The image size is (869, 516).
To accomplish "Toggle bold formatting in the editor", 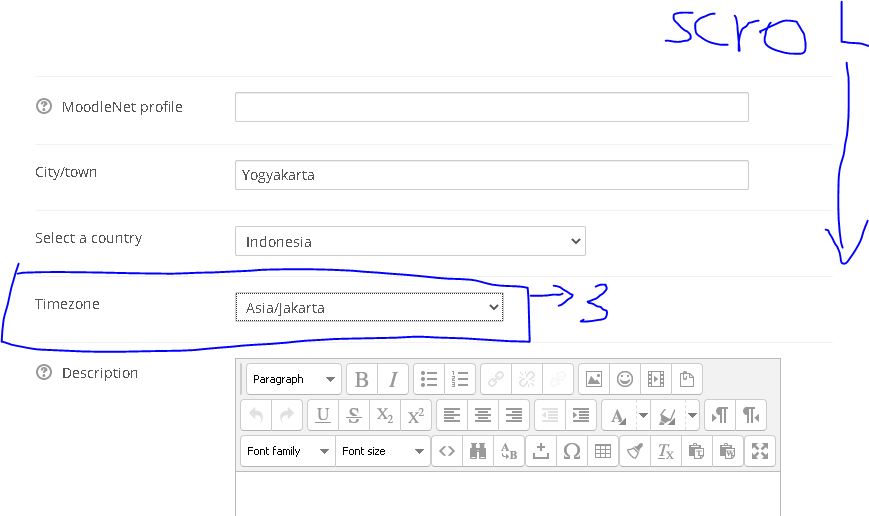I will [362, 379].
